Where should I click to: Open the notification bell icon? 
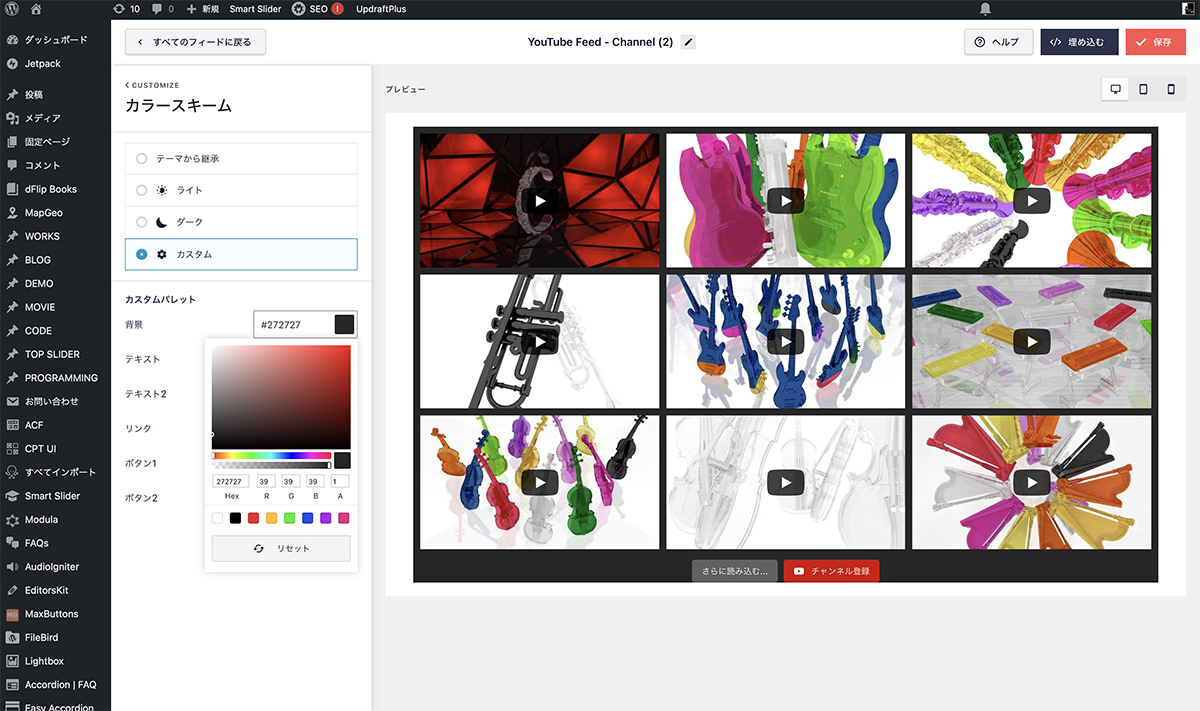985,9
